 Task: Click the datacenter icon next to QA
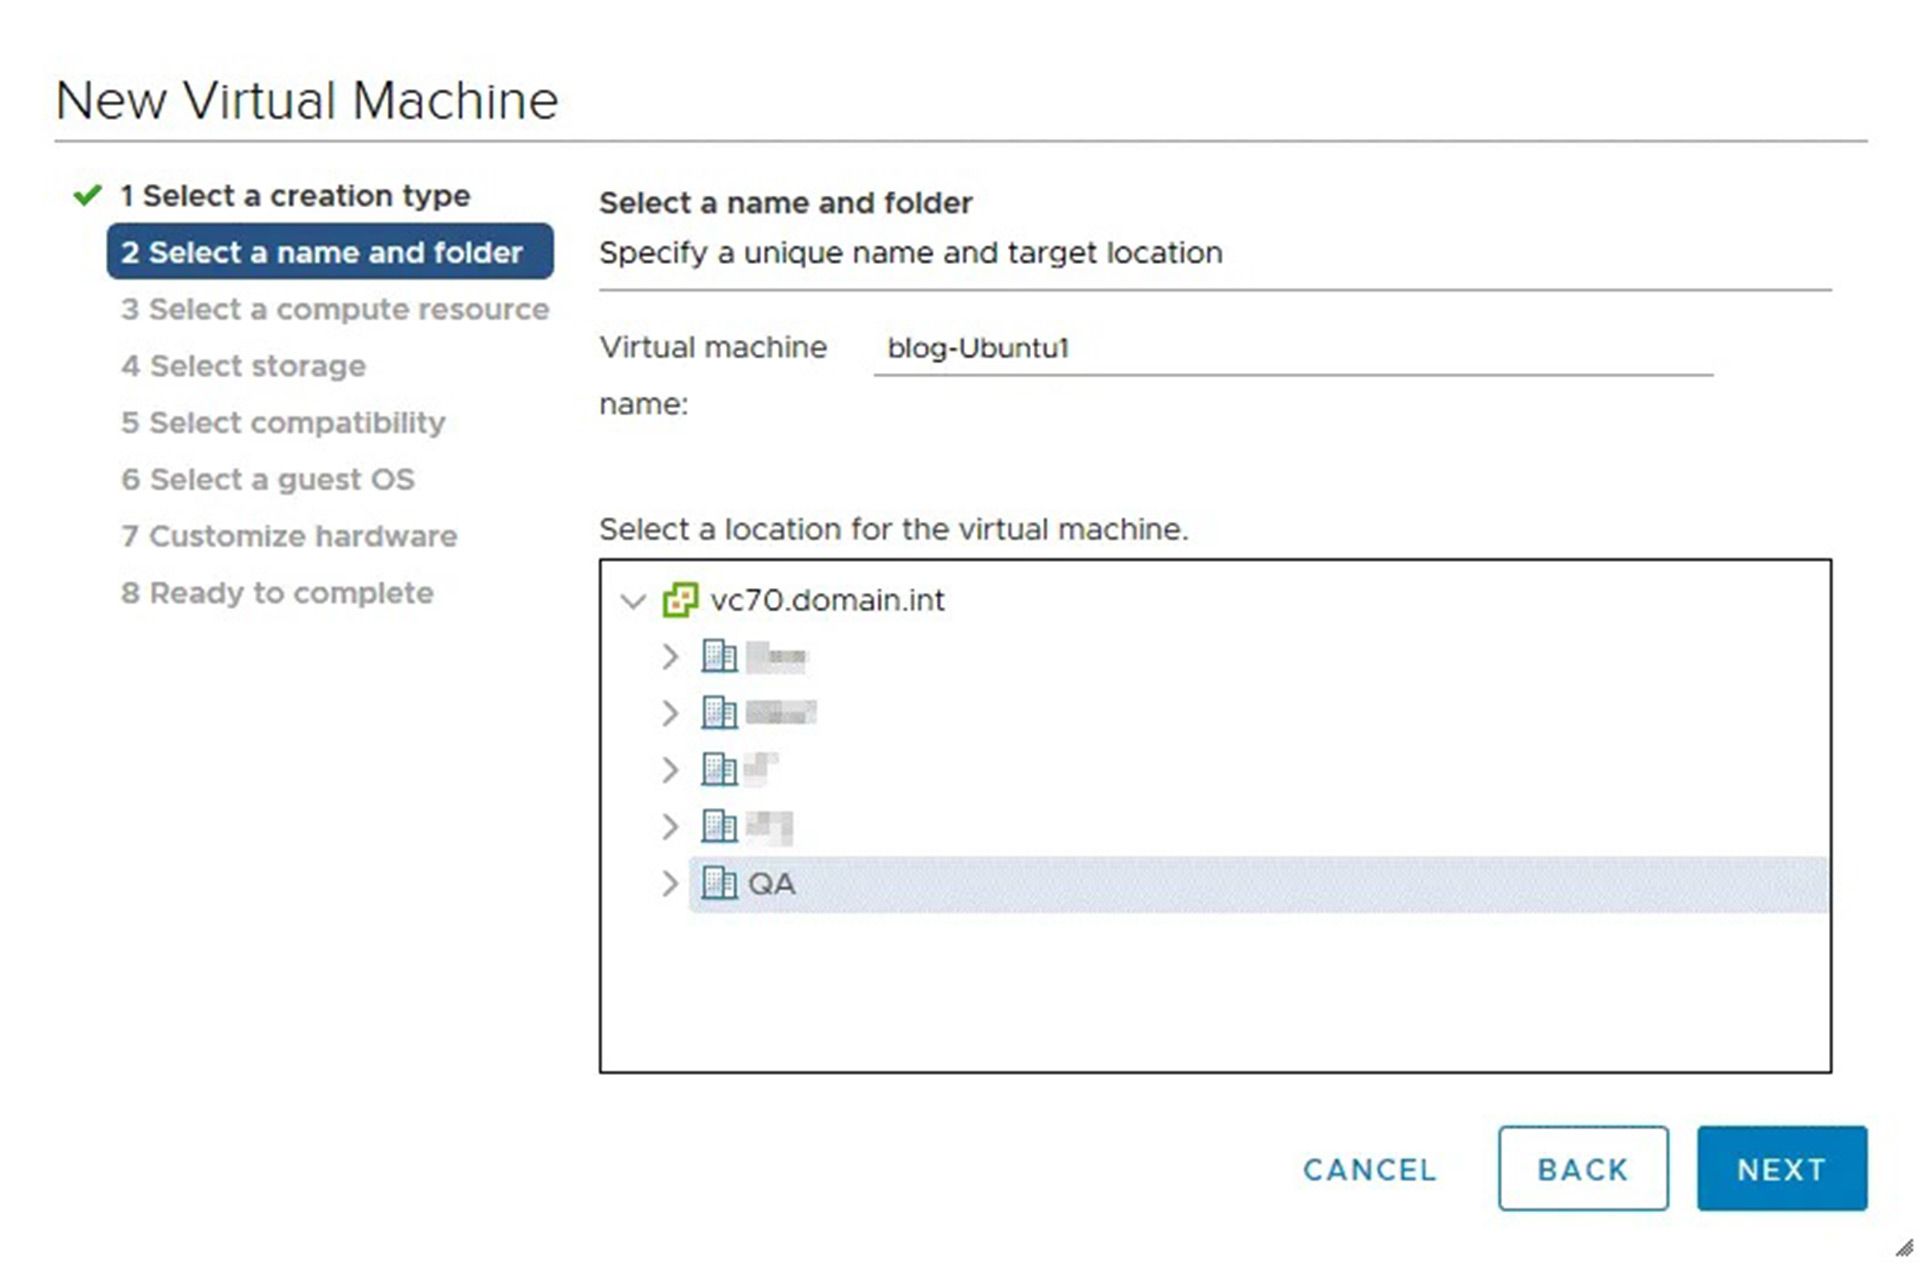[x=720, y=883]
